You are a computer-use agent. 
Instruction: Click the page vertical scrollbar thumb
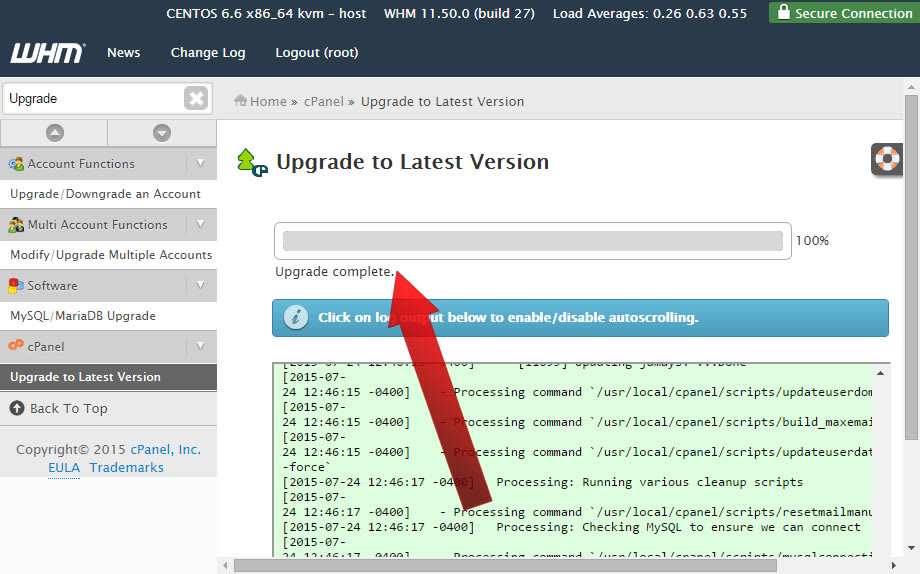click(x=911, y=267)
